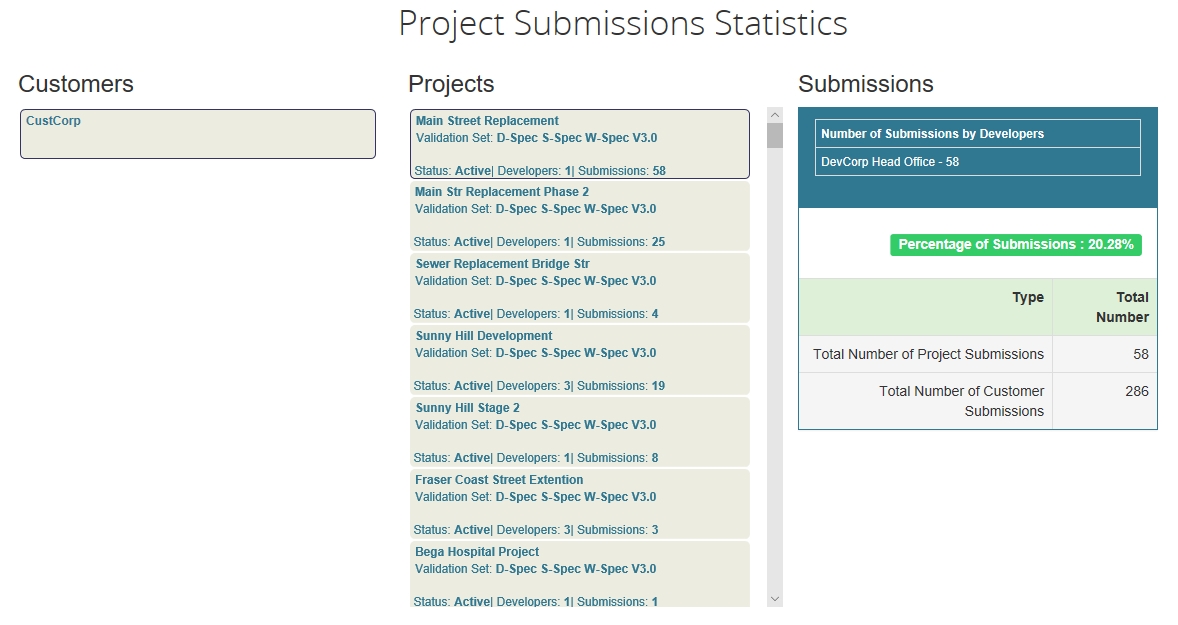Select the Sunny Hill Development project
The width and height of the screenshot is (1178, 625).
579,360
